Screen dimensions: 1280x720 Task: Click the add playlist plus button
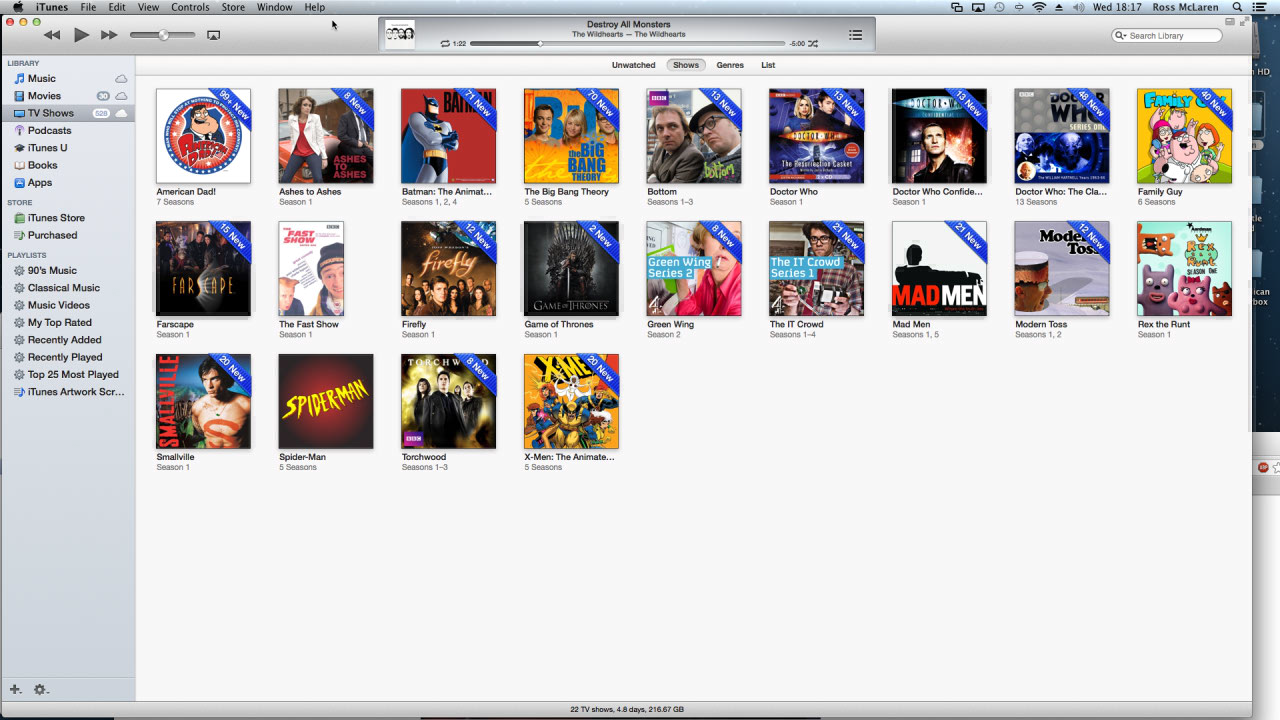point(14,689)
